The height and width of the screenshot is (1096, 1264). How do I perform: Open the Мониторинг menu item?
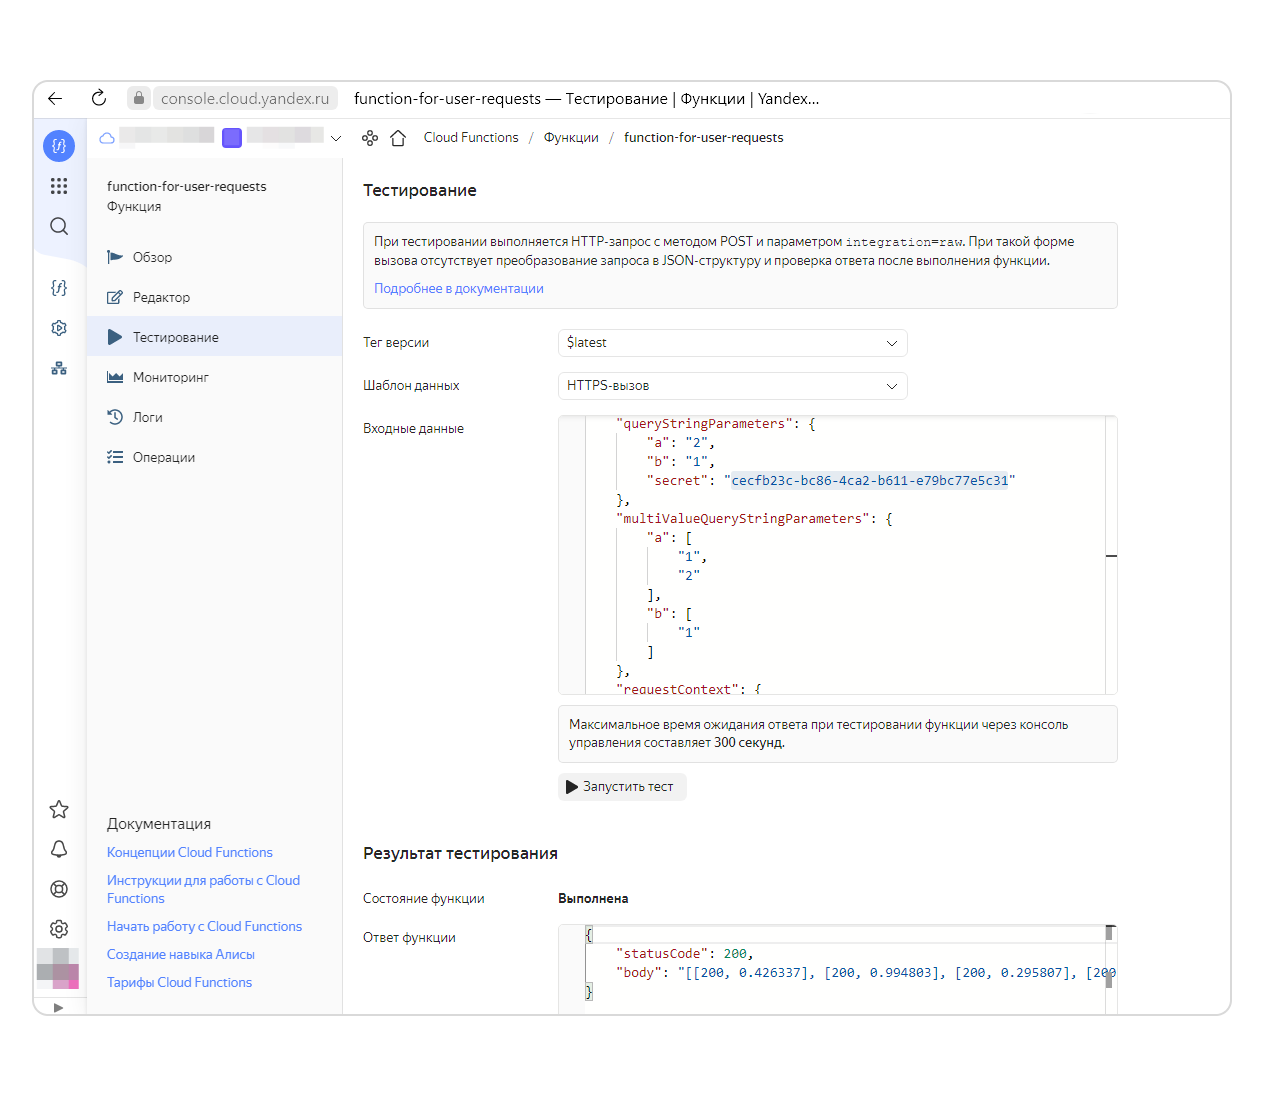pos(214,377)
